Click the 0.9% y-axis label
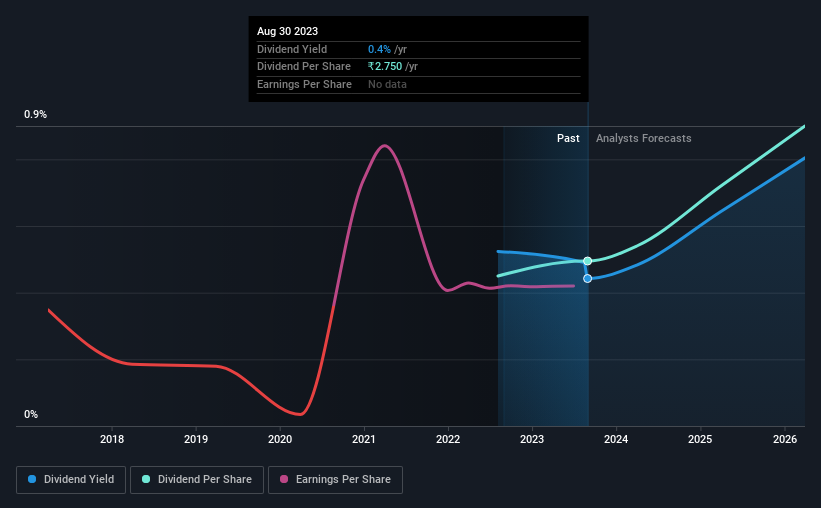This screenshot has height=508, width=821. (x=36, y=114)
